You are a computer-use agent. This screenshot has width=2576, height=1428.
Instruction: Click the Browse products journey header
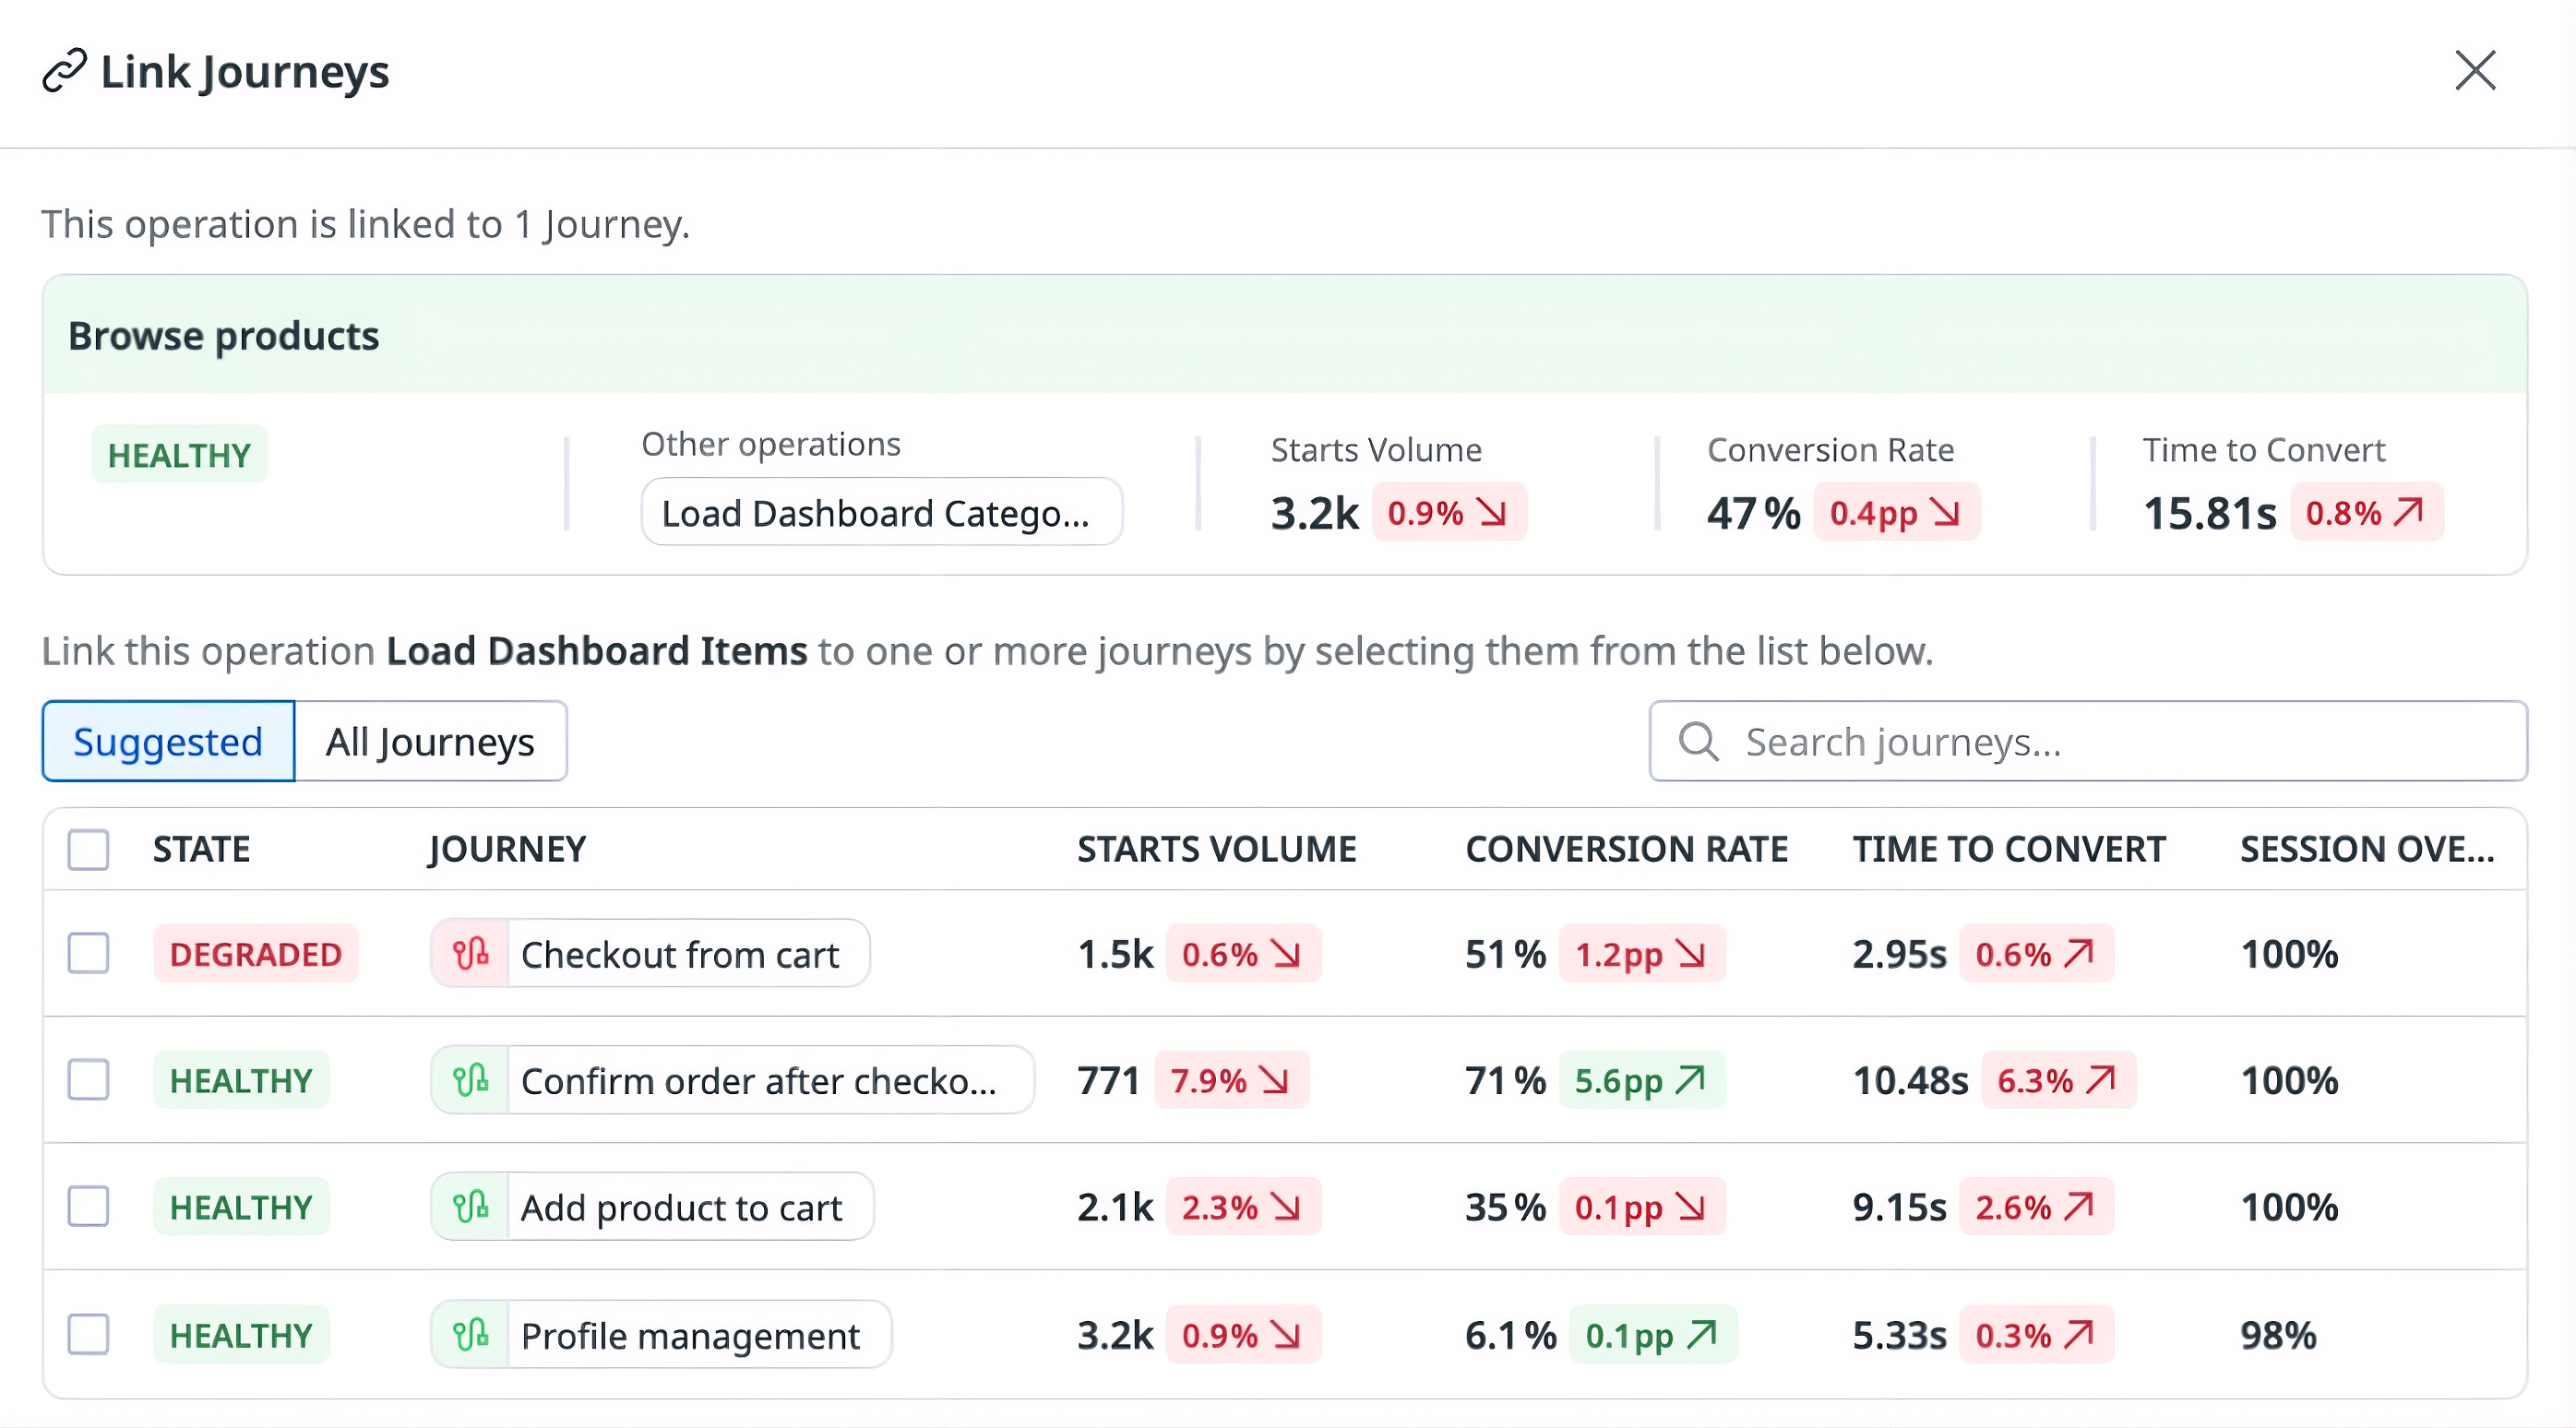coord(1285,335)
